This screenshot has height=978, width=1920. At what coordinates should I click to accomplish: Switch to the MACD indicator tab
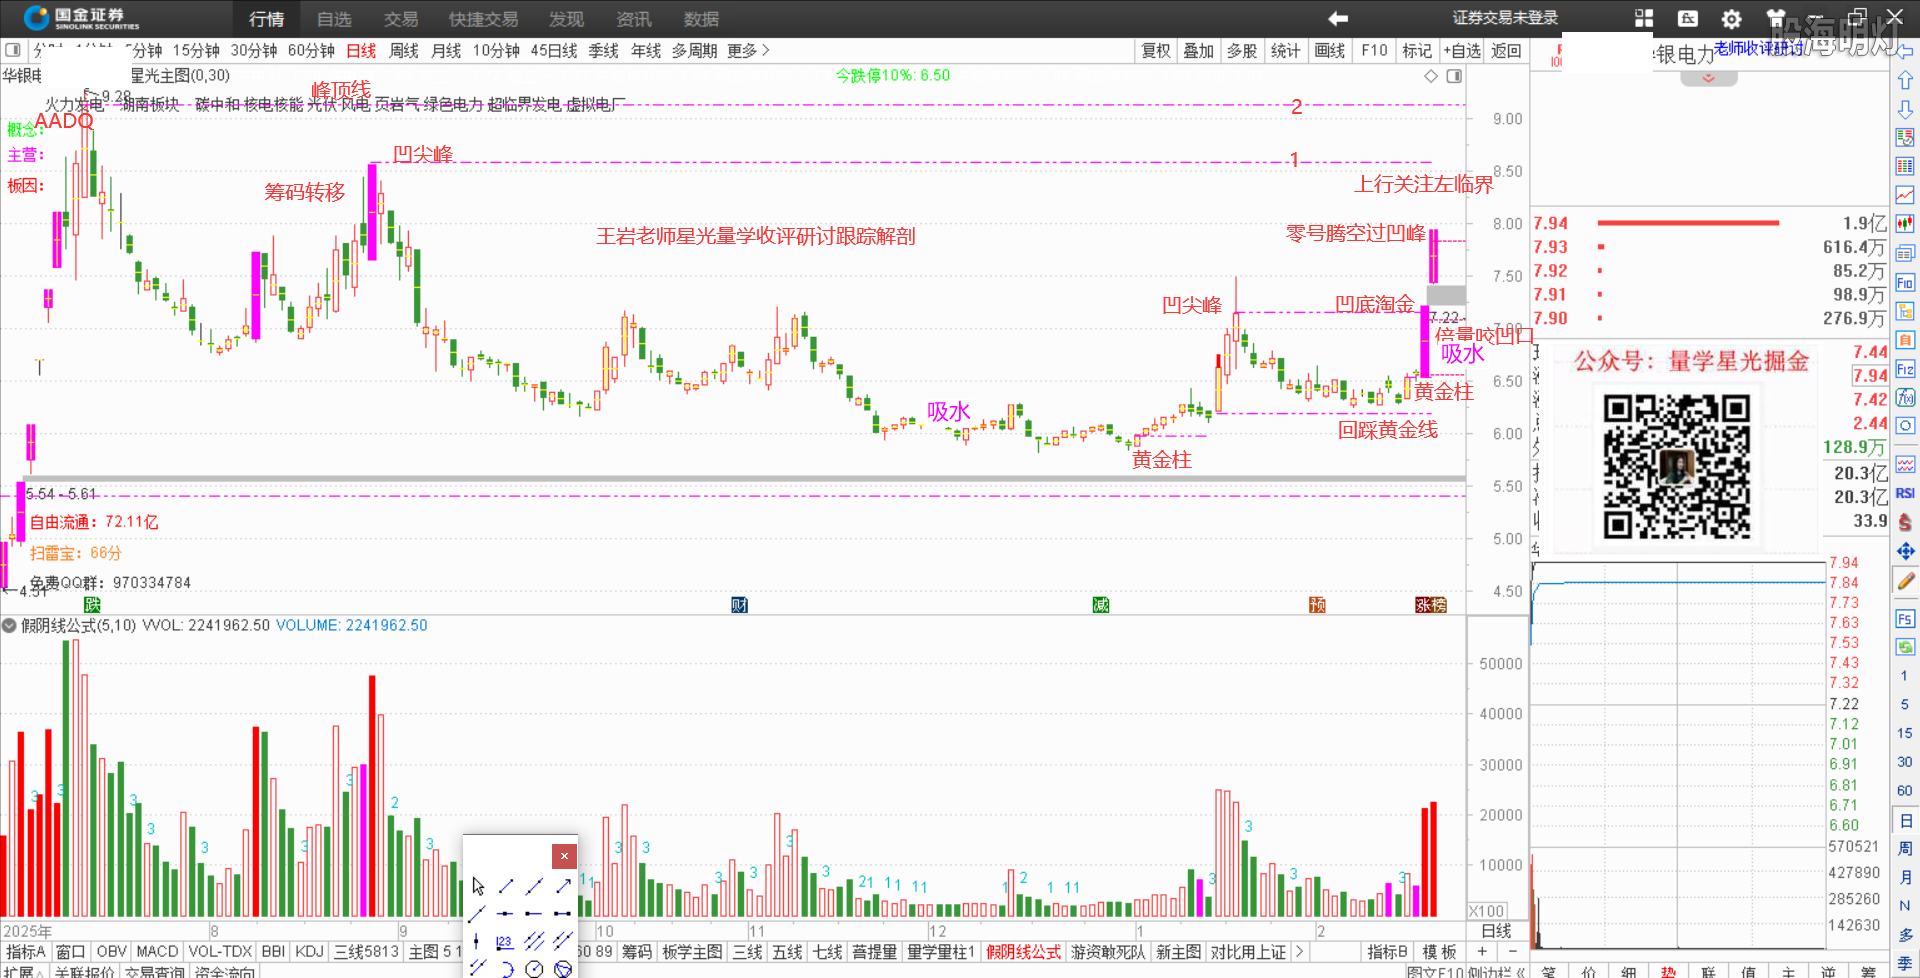pyautogui.click(x=157, y=951)
